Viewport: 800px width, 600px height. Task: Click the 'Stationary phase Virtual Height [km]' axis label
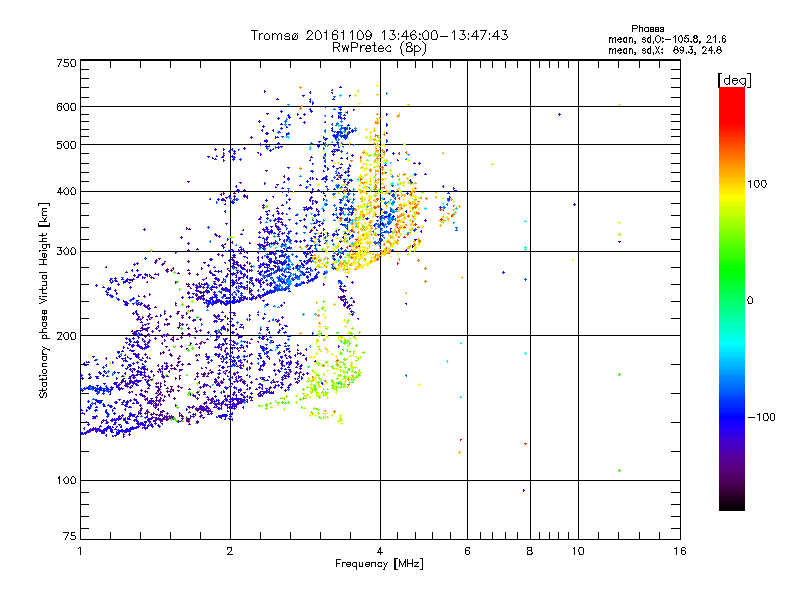[43, 300]
